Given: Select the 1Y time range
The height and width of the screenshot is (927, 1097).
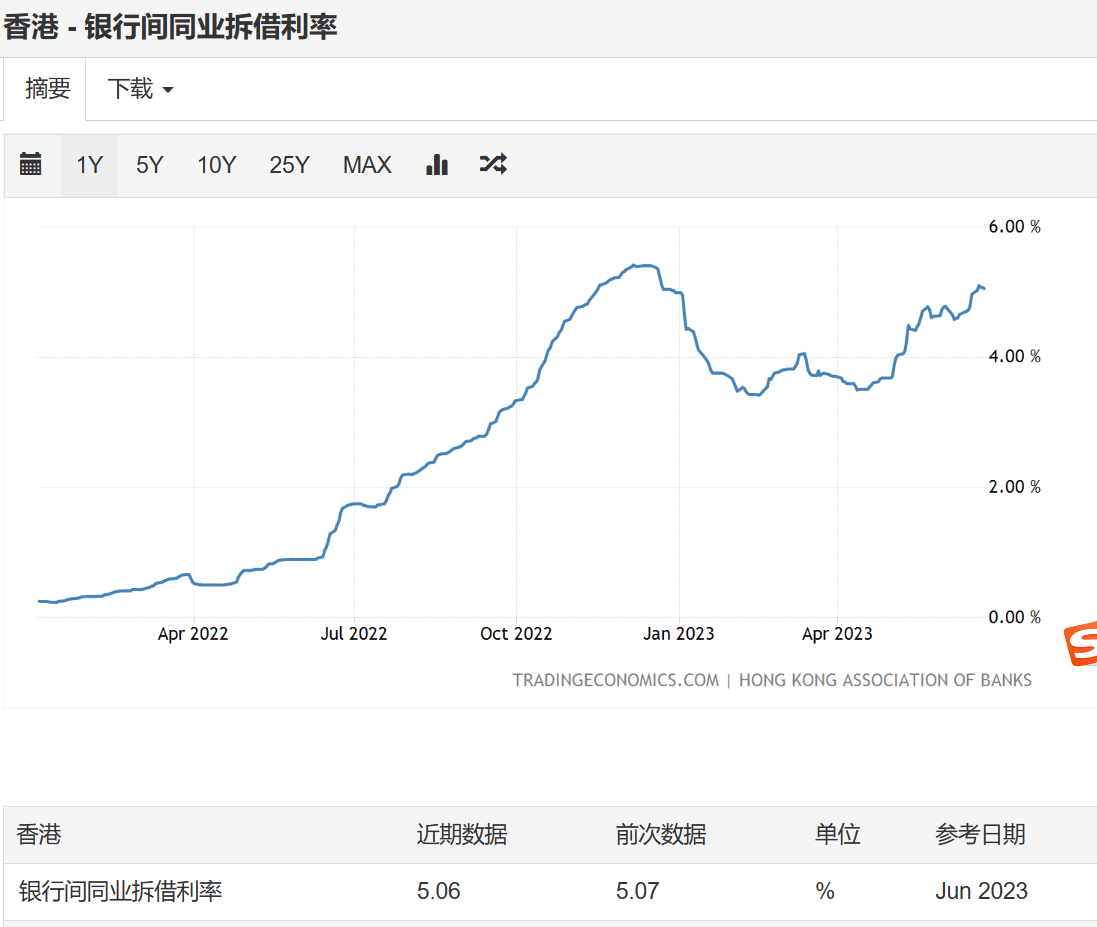Looking at the screenshot, I should click(x=90, y=165).
